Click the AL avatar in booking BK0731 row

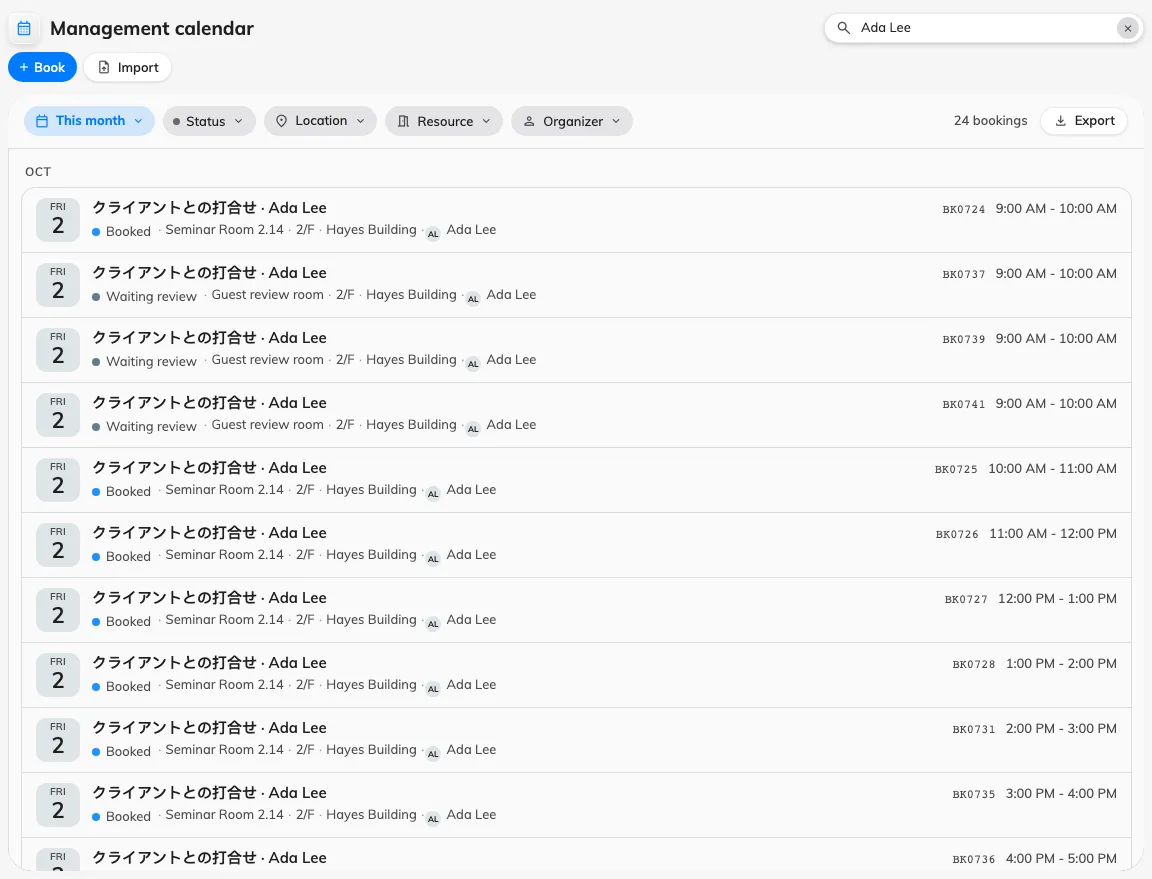[x=433, y=754]
